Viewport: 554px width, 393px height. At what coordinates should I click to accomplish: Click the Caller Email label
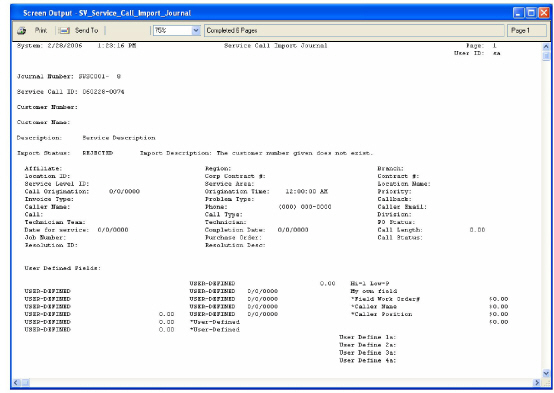[402, 207]
